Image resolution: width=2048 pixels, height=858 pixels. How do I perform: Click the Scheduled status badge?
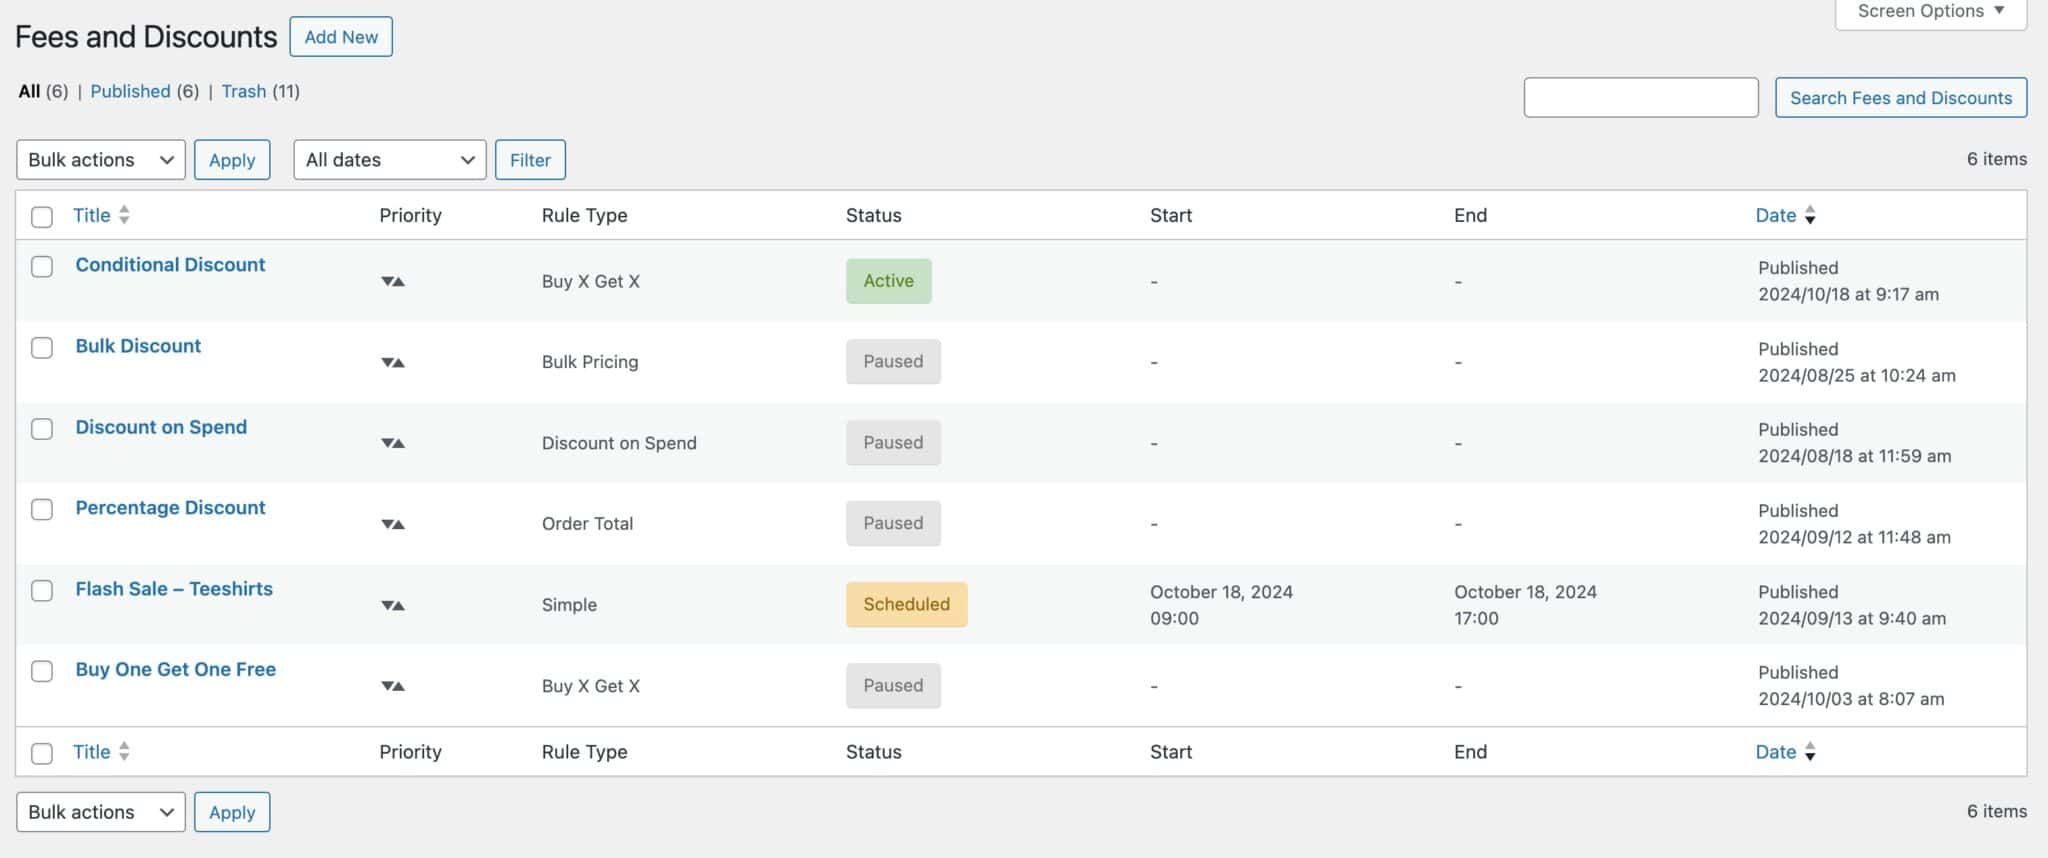907,604
